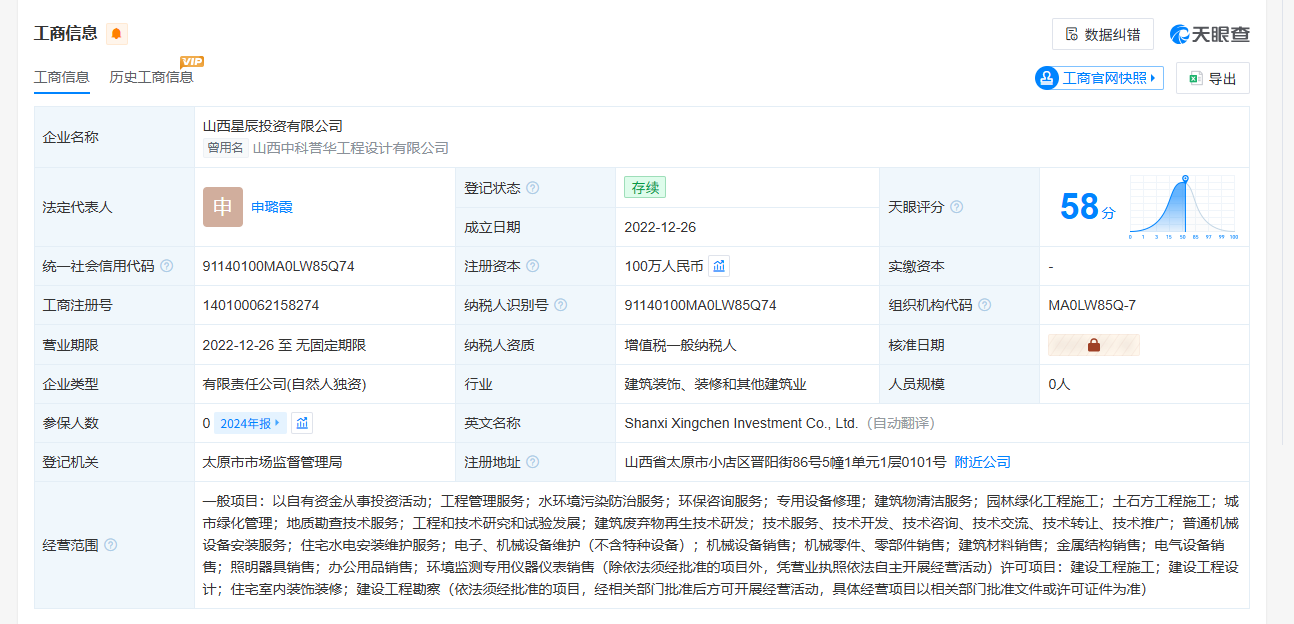1294x624 pixels.
Task: Open the 工商官网快照 dropdown
Action: [x=1099, y=78]
